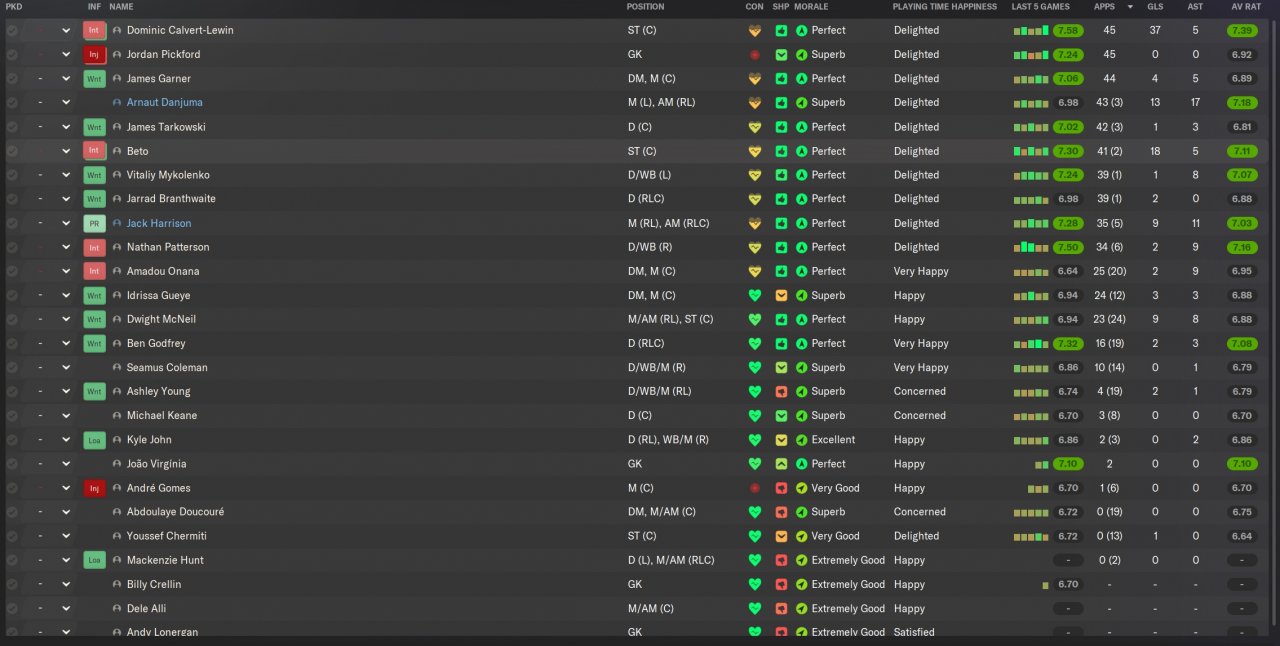The height and width of the screenshot is (646, 1280).
Task: Click the Loa badge for Mackenzie Hunt
Action: tap(94, 560)
